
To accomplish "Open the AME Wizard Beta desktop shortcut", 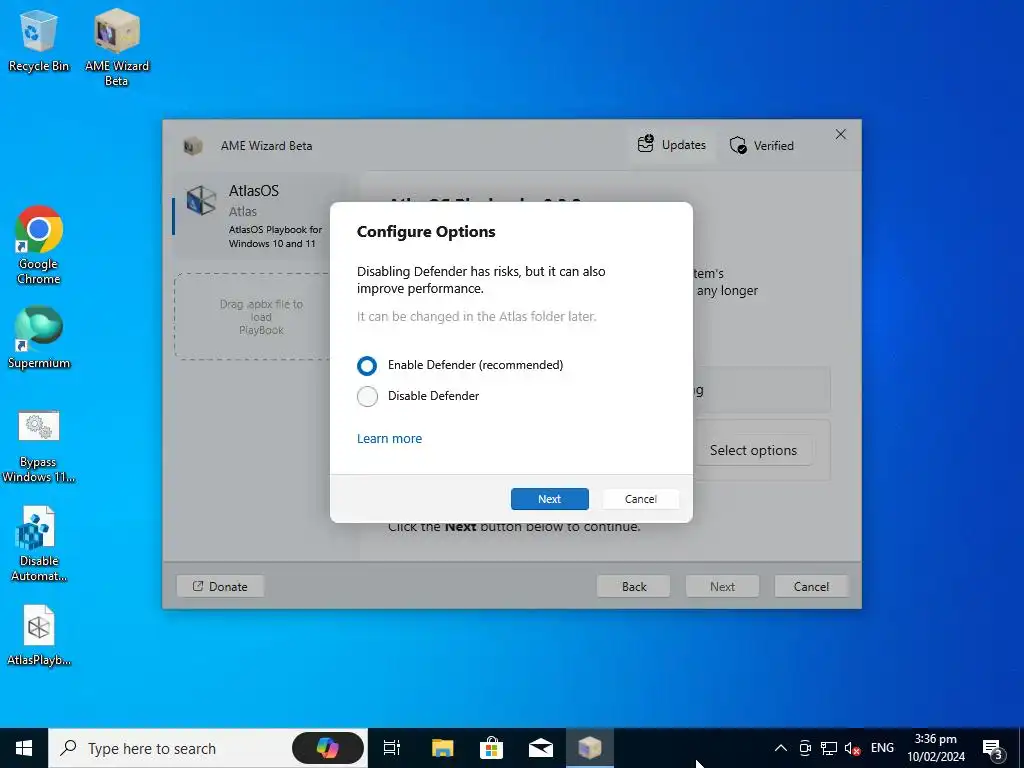I will (x=116, y=47).
